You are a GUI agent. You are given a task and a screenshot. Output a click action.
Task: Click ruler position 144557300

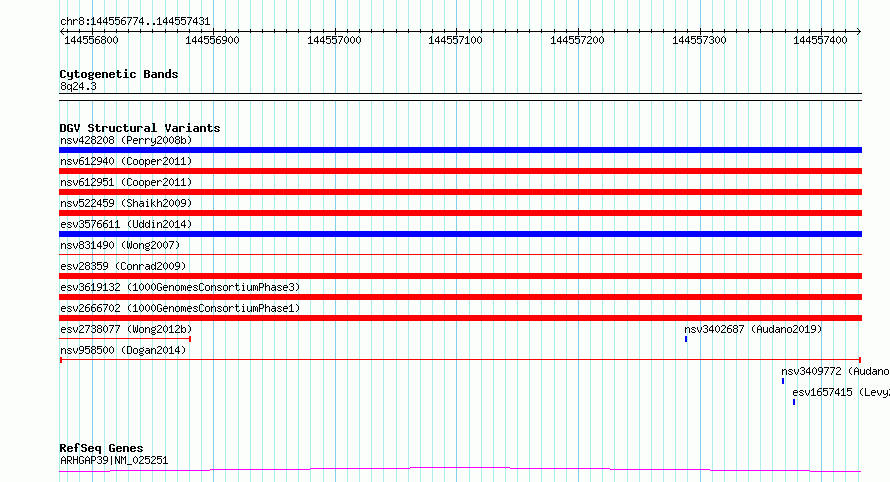click(699, 40)
